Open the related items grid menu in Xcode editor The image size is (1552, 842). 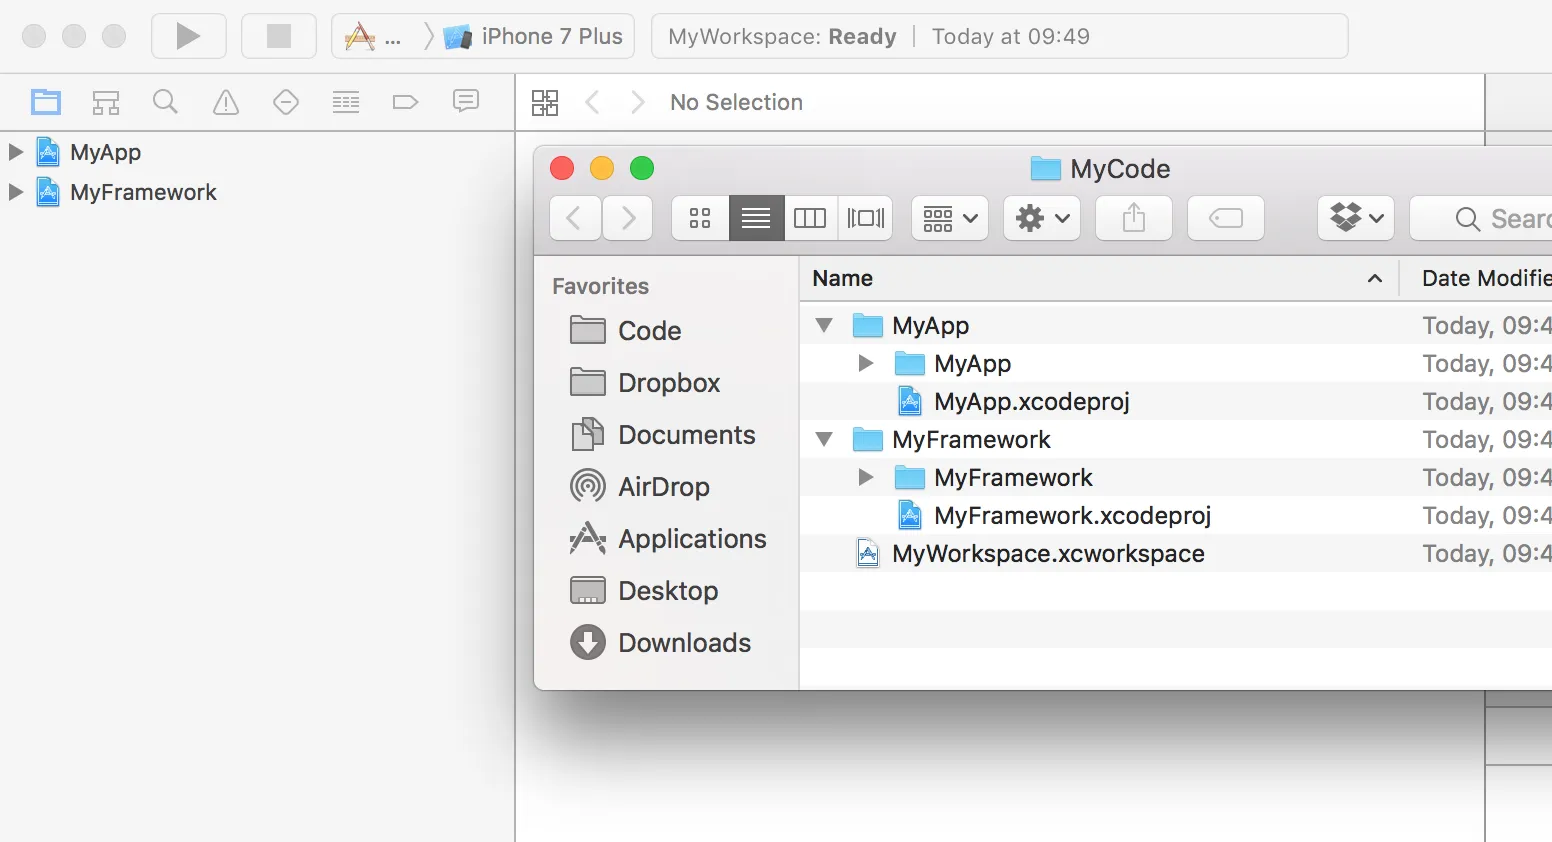point(545,102)
